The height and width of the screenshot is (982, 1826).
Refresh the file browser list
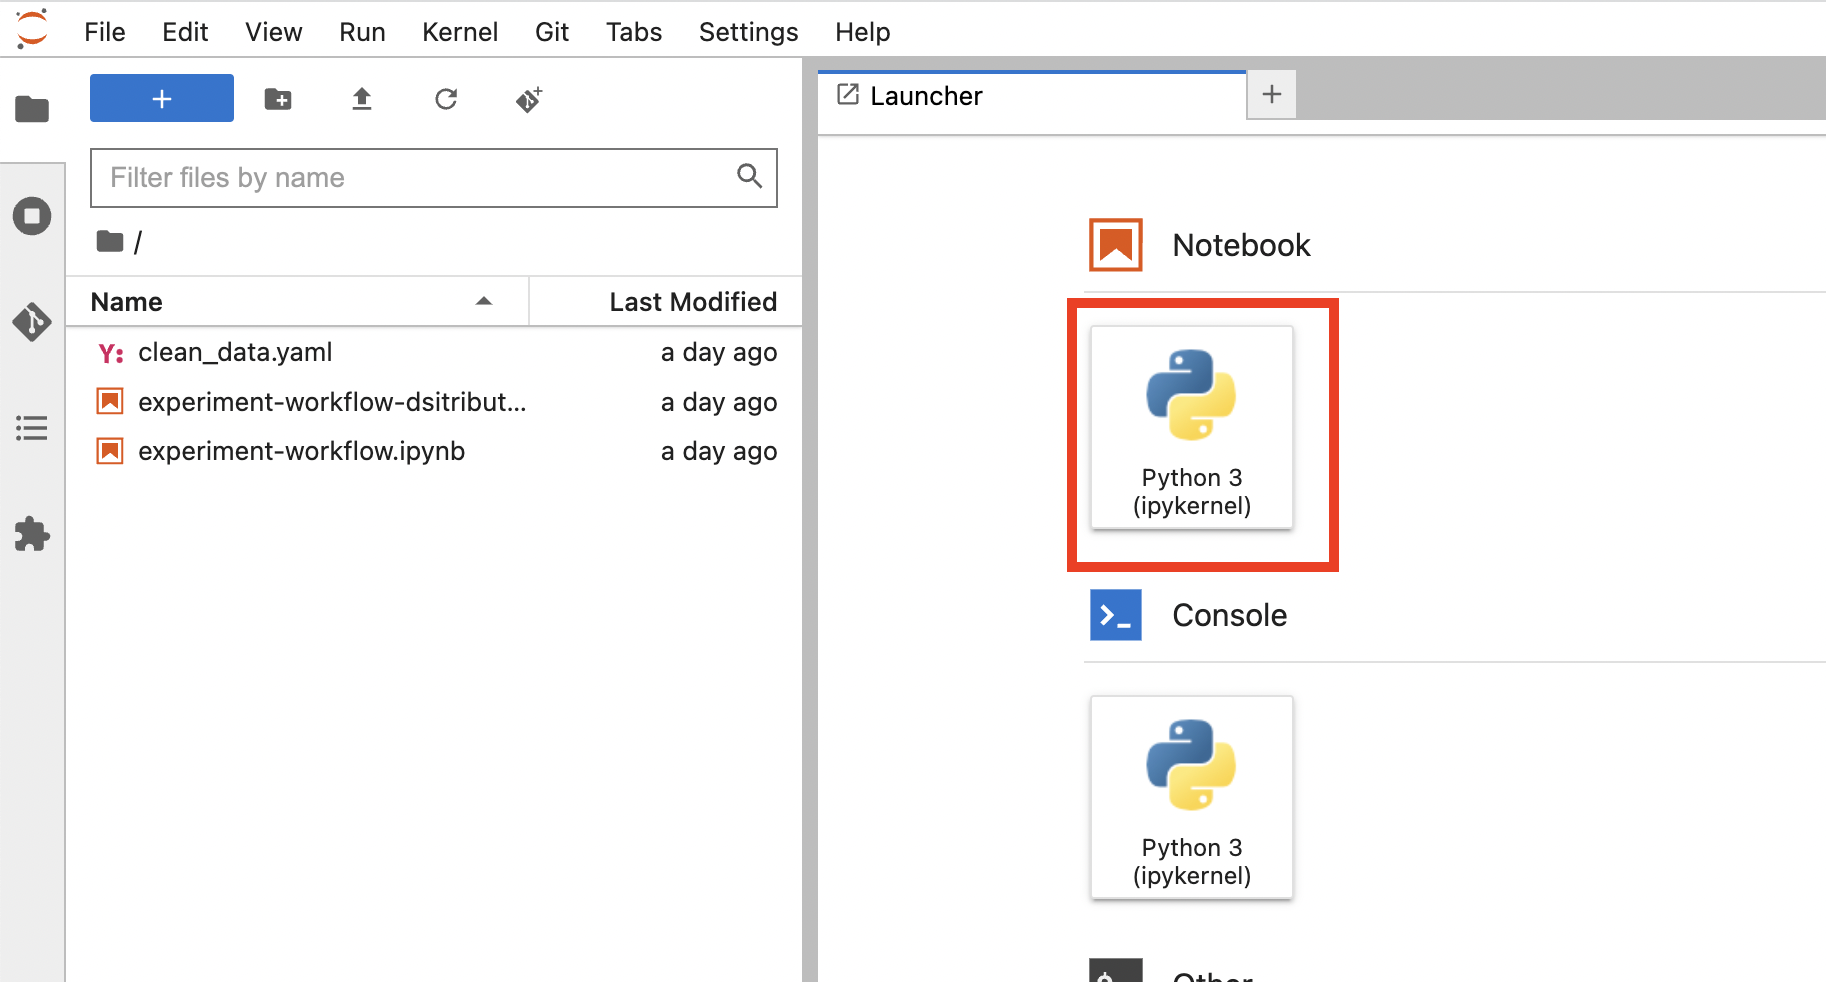tap(446, 99)
